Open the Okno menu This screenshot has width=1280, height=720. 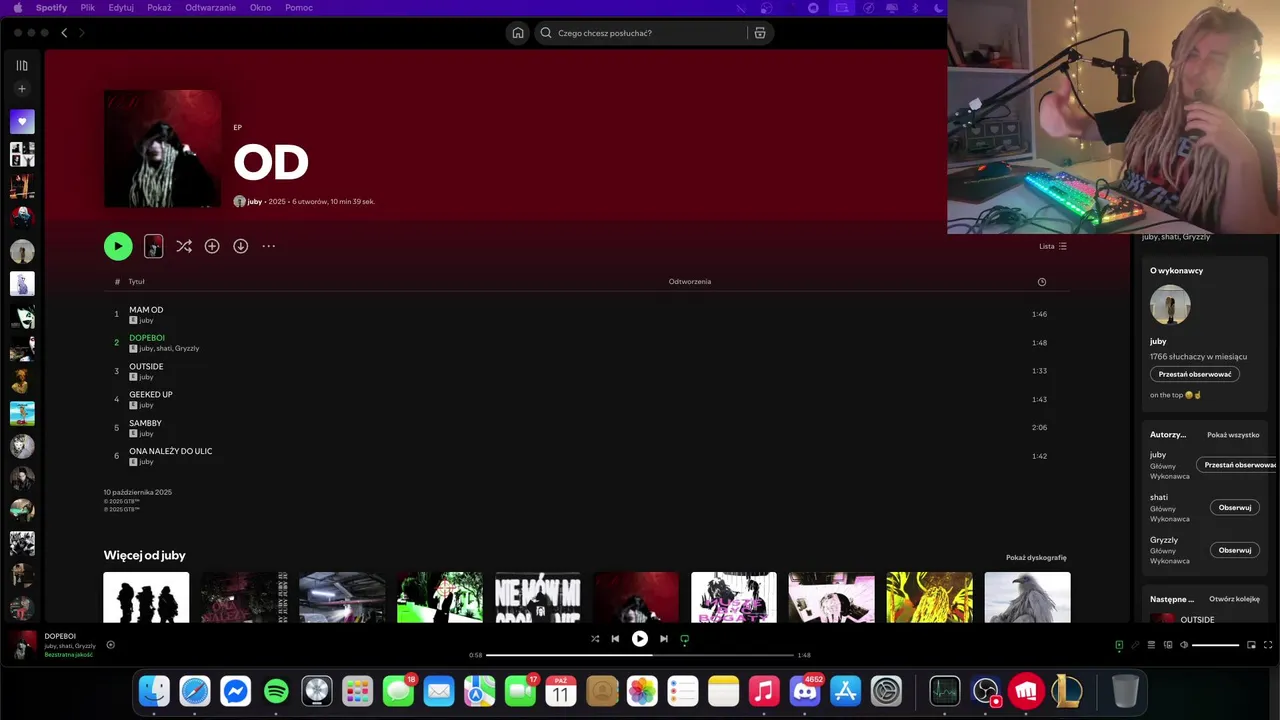click(x=260, y=8)
